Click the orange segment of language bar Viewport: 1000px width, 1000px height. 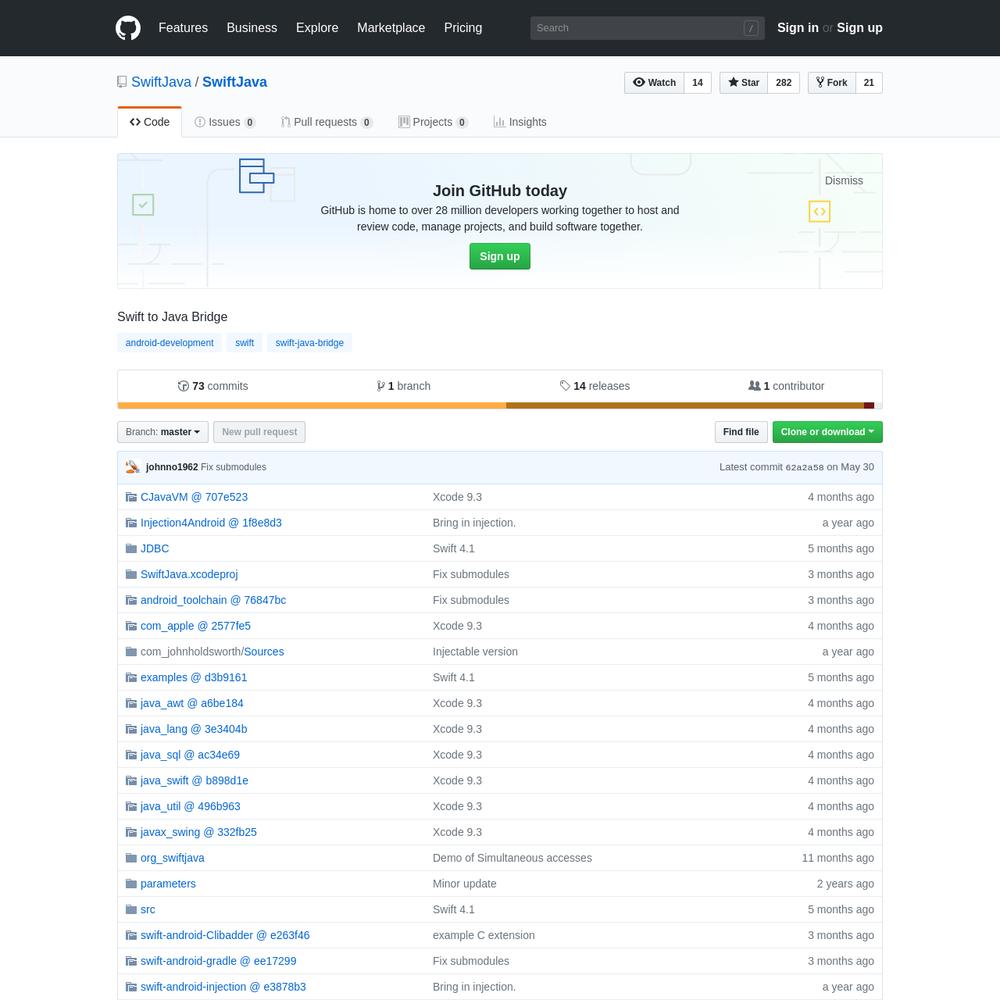pyautogui.click(x=312, y=406)
